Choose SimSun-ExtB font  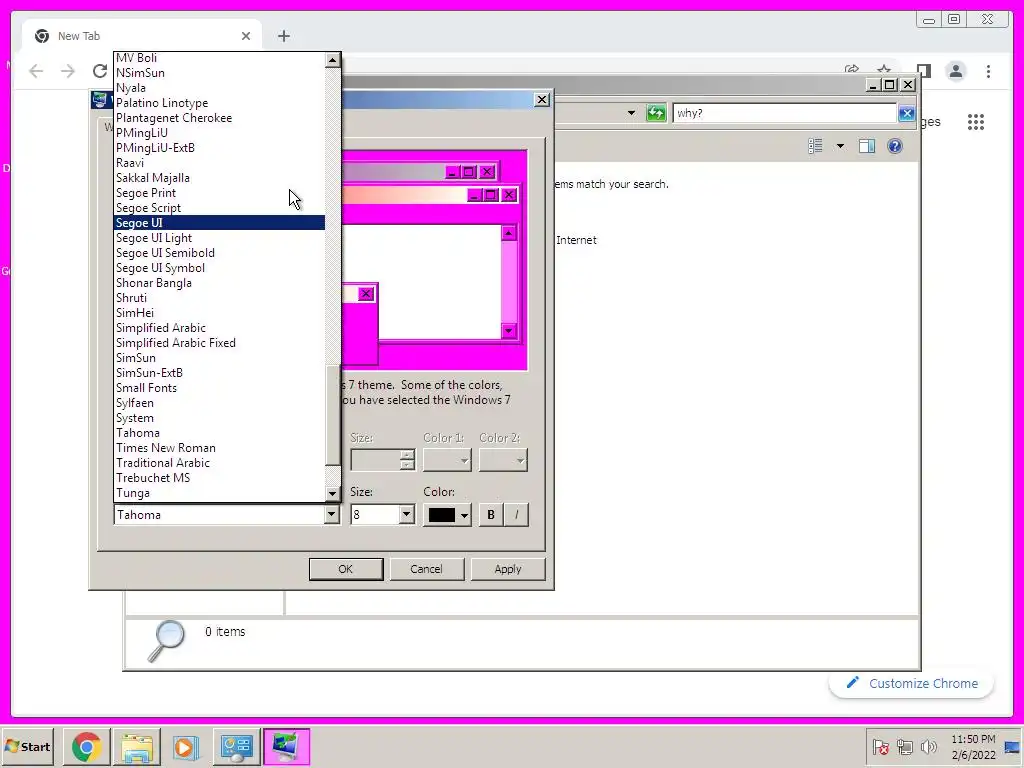tap(219, 373)
